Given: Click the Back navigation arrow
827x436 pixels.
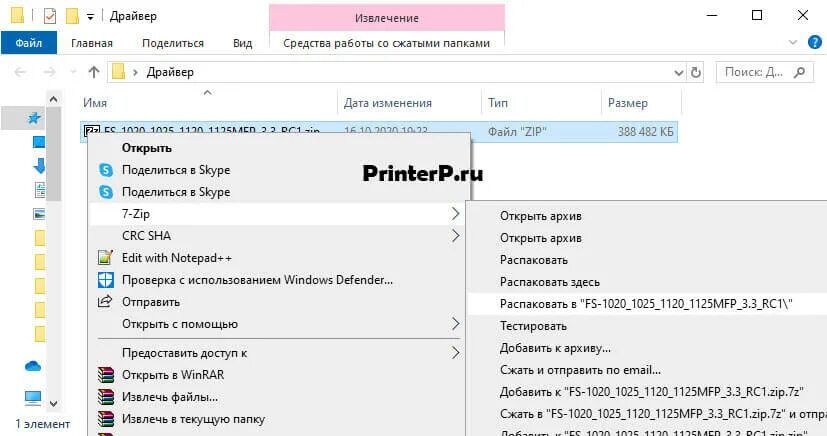Looking at the screenshot, I should click(20, 72).
